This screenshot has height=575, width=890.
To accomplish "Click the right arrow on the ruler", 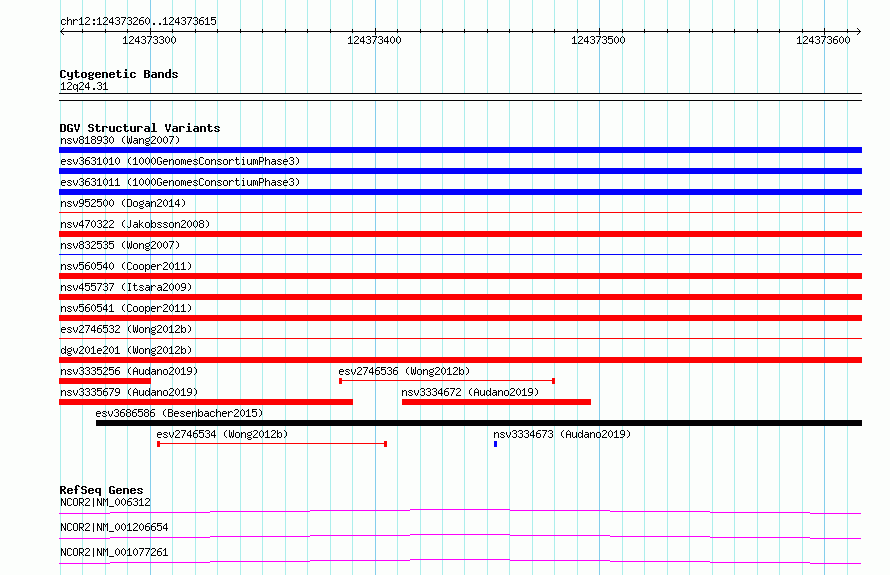I will click(x=859, y=32).
